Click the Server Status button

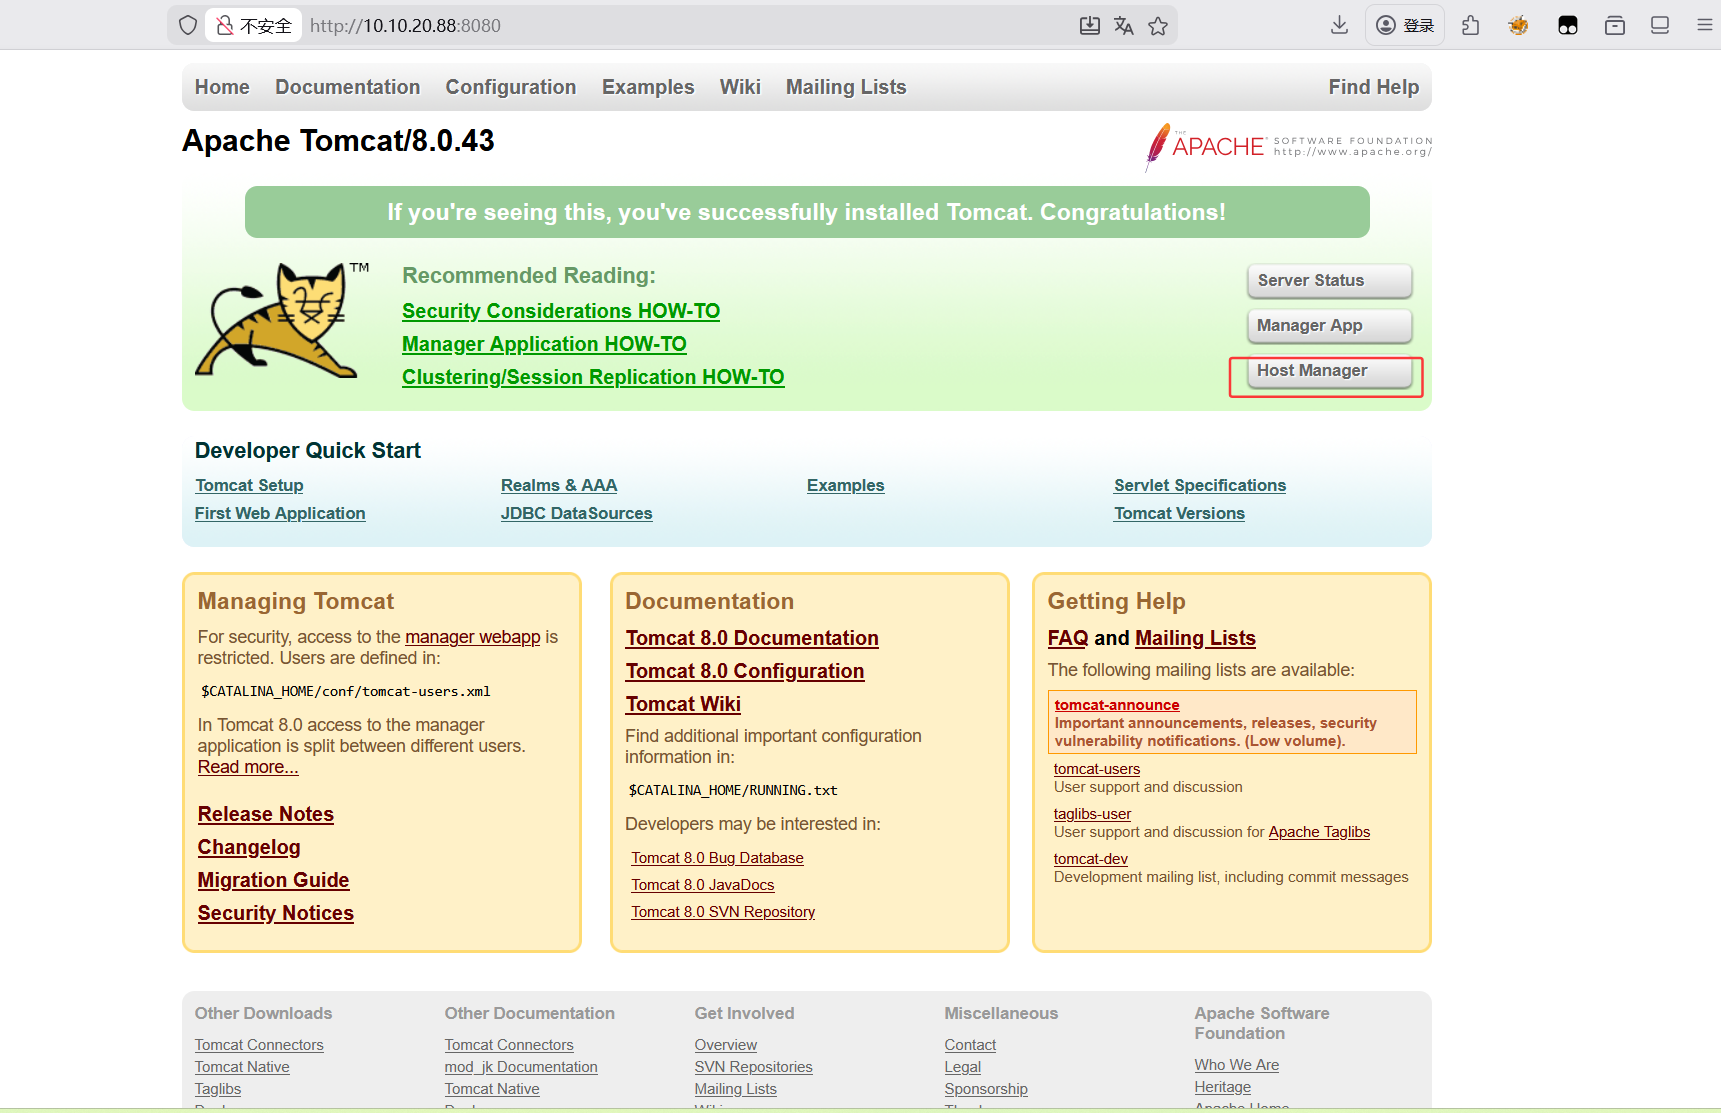coord(1328,281)
